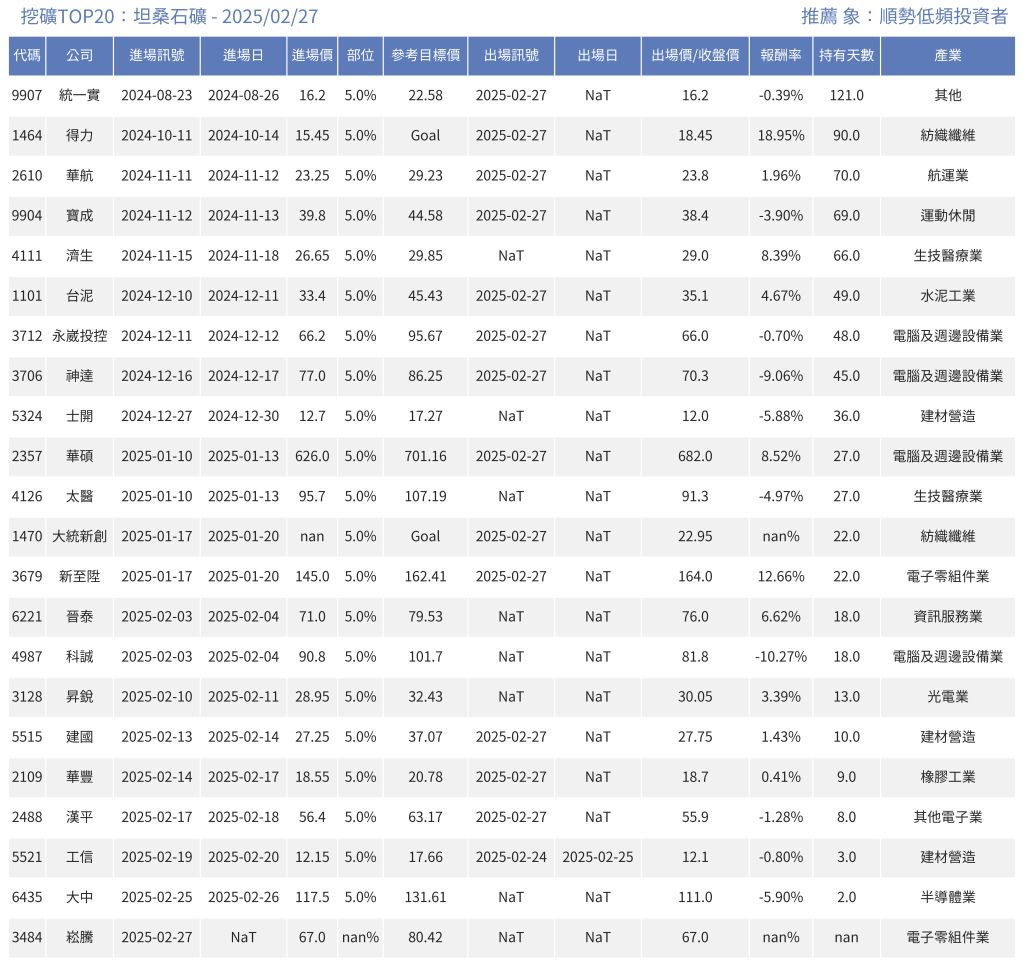1024x967 pixels.
Task: Click industry cell 半導體業
Action: click(x=948, y=897)
